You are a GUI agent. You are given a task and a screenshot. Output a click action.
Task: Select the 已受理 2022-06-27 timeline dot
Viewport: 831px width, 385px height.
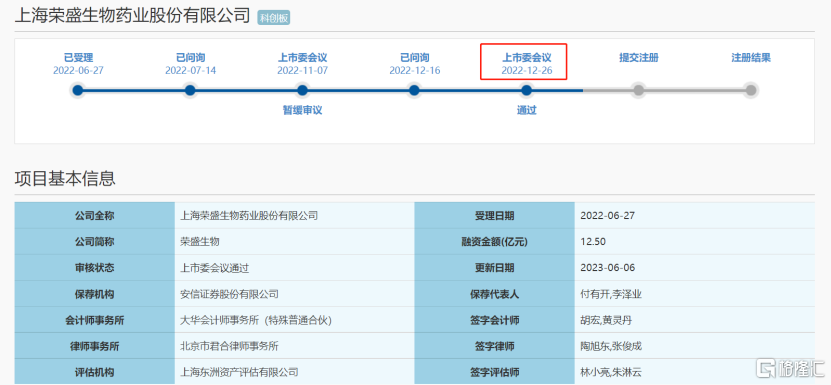coord(78,91)
